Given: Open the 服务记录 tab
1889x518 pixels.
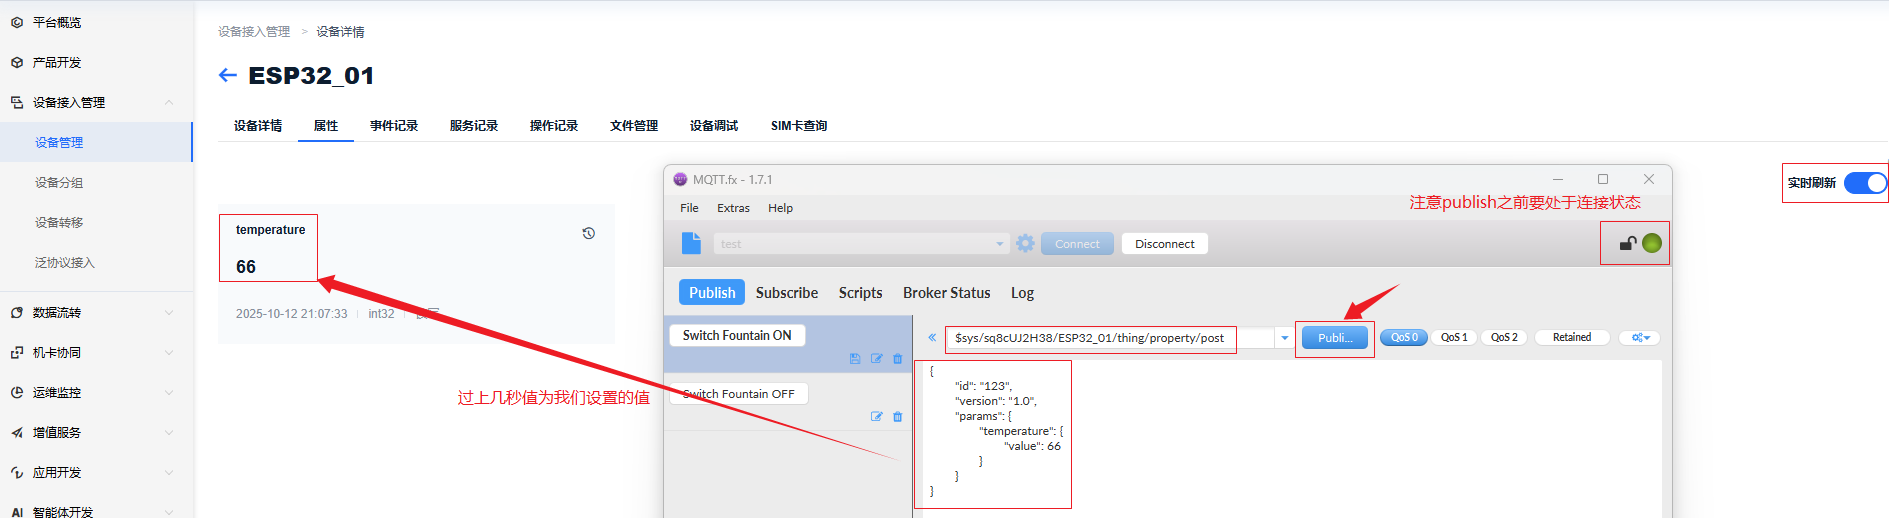Looking at the screenshot, I should click(474, 126).
